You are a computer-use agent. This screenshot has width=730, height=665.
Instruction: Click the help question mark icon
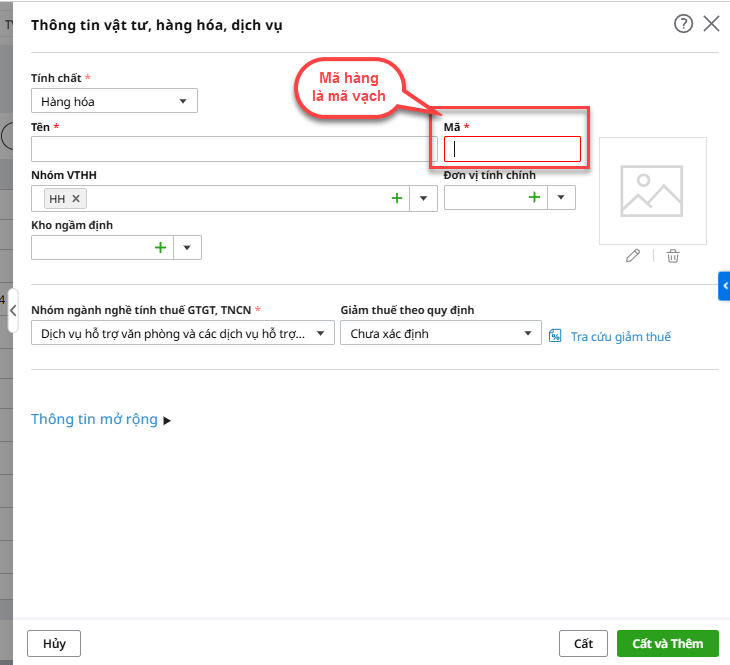point(683,24)
